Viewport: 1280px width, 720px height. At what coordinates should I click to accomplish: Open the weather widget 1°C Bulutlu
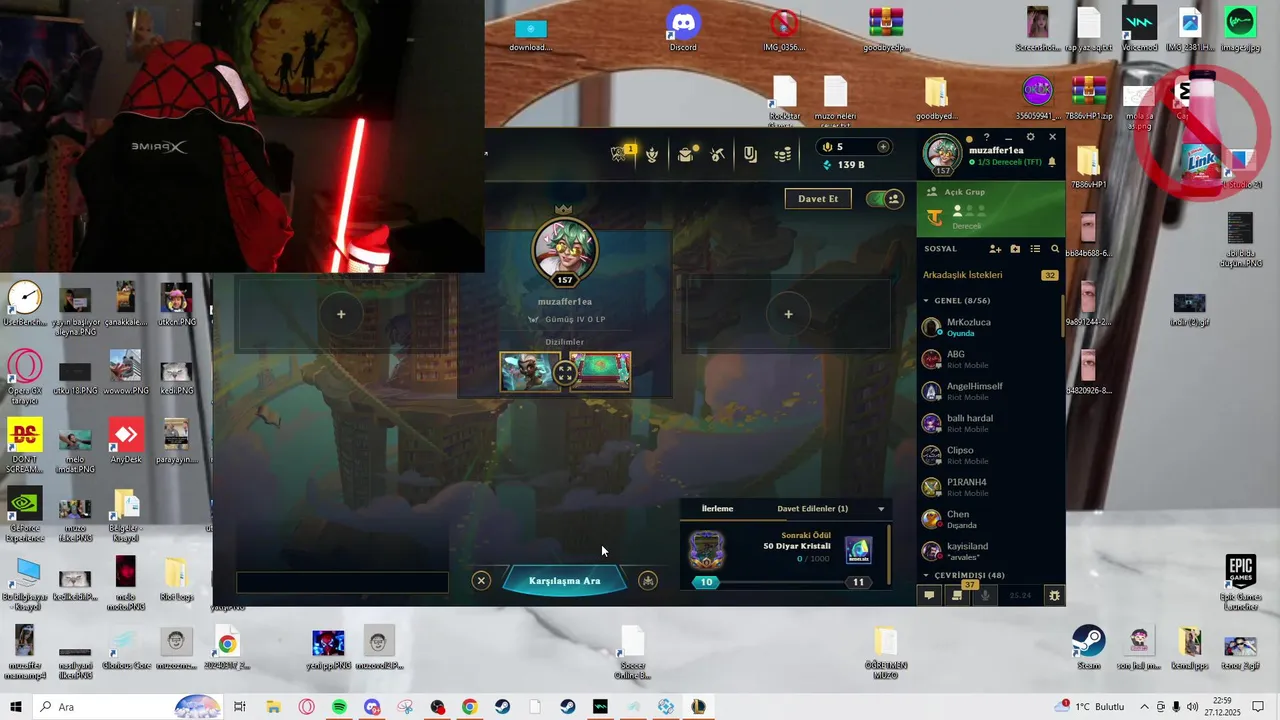1091,707
